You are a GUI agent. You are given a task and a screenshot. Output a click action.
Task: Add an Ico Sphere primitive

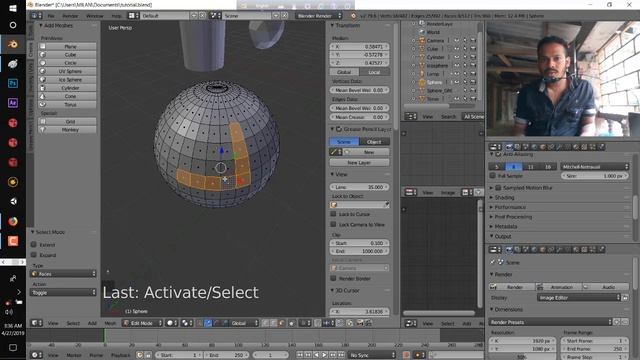[67, 80]
